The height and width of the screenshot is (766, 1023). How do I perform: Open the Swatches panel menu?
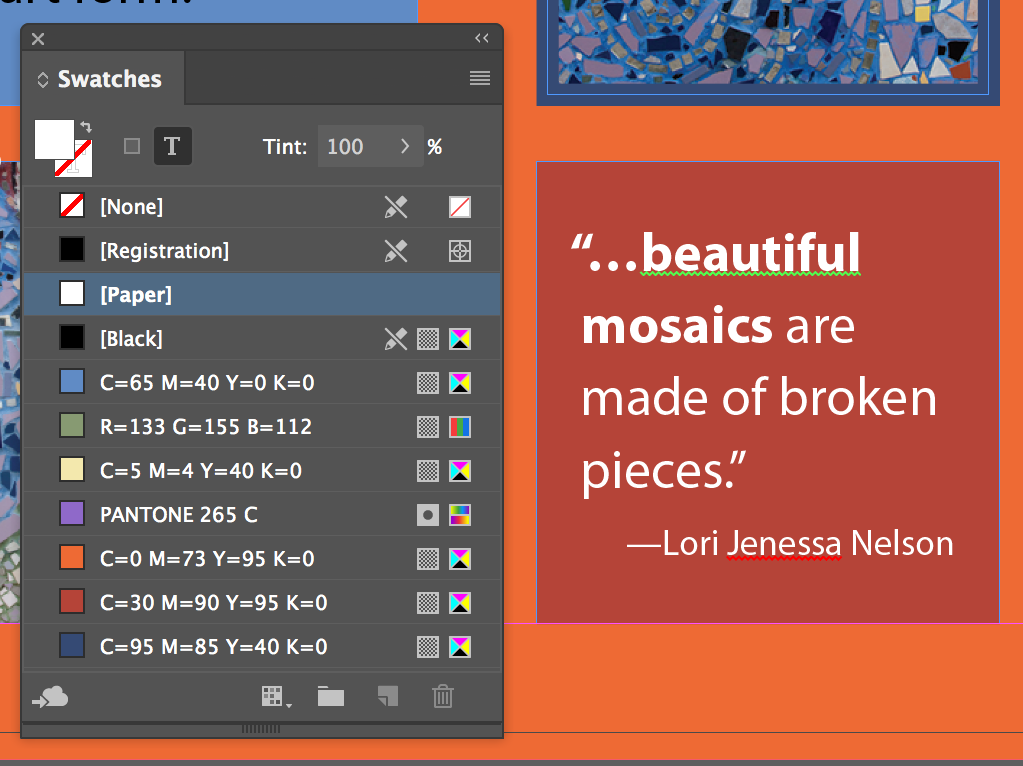tap(480, 78)
